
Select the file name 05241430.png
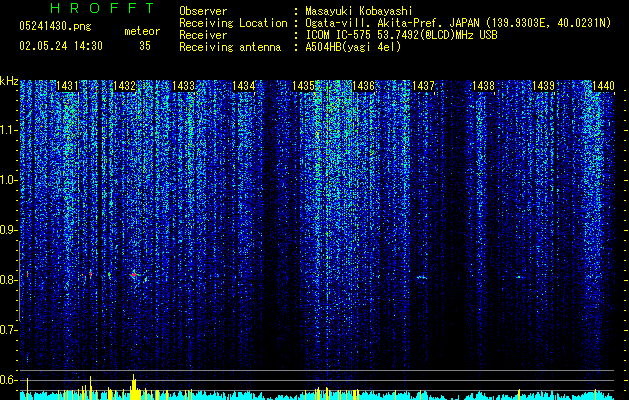(55, 26)
